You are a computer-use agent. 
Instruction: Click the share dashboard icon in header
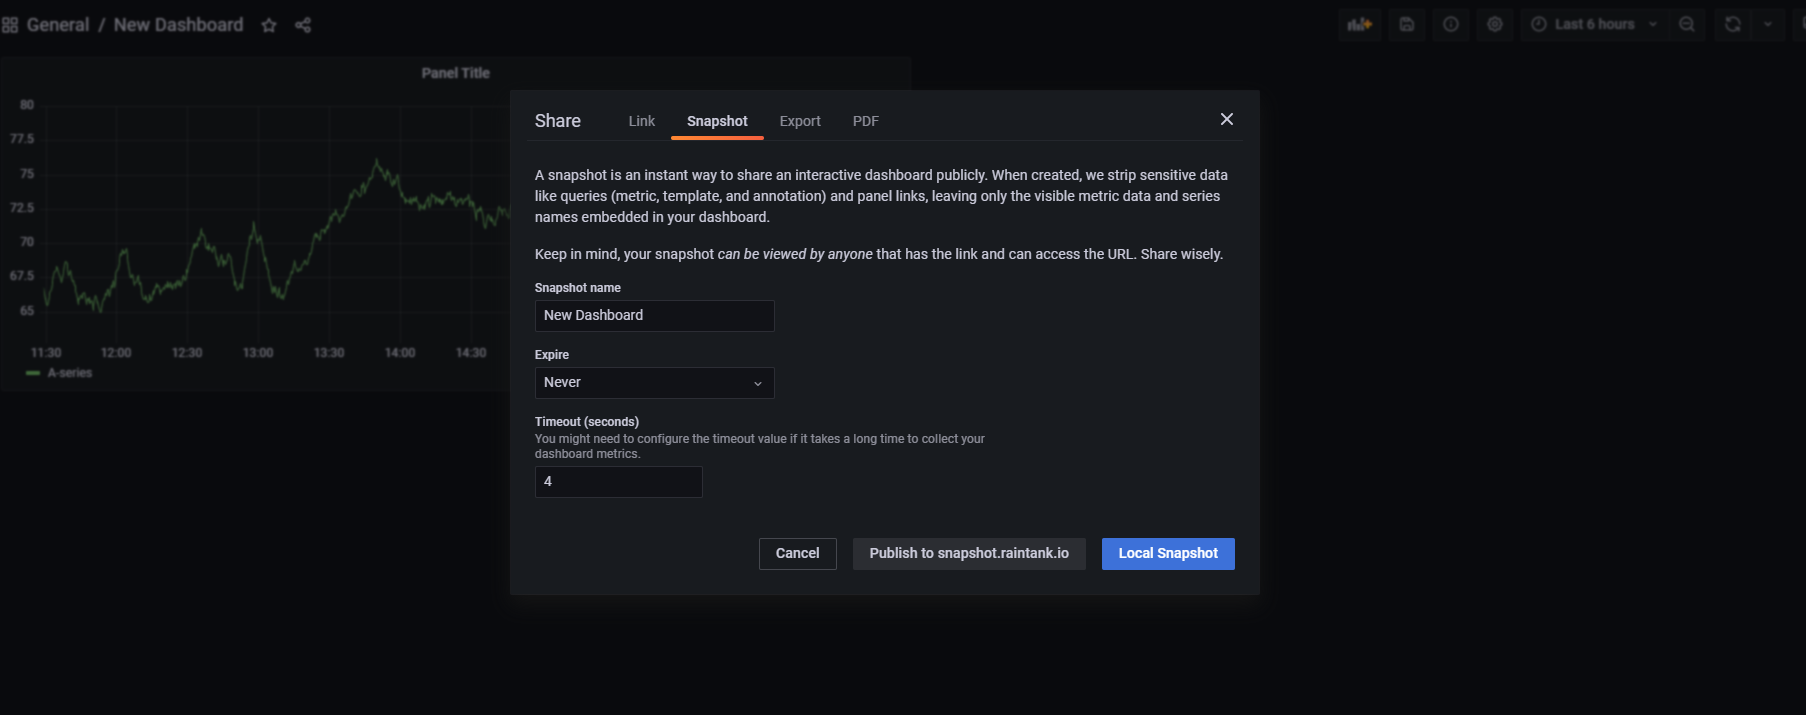tap(303, 25)
